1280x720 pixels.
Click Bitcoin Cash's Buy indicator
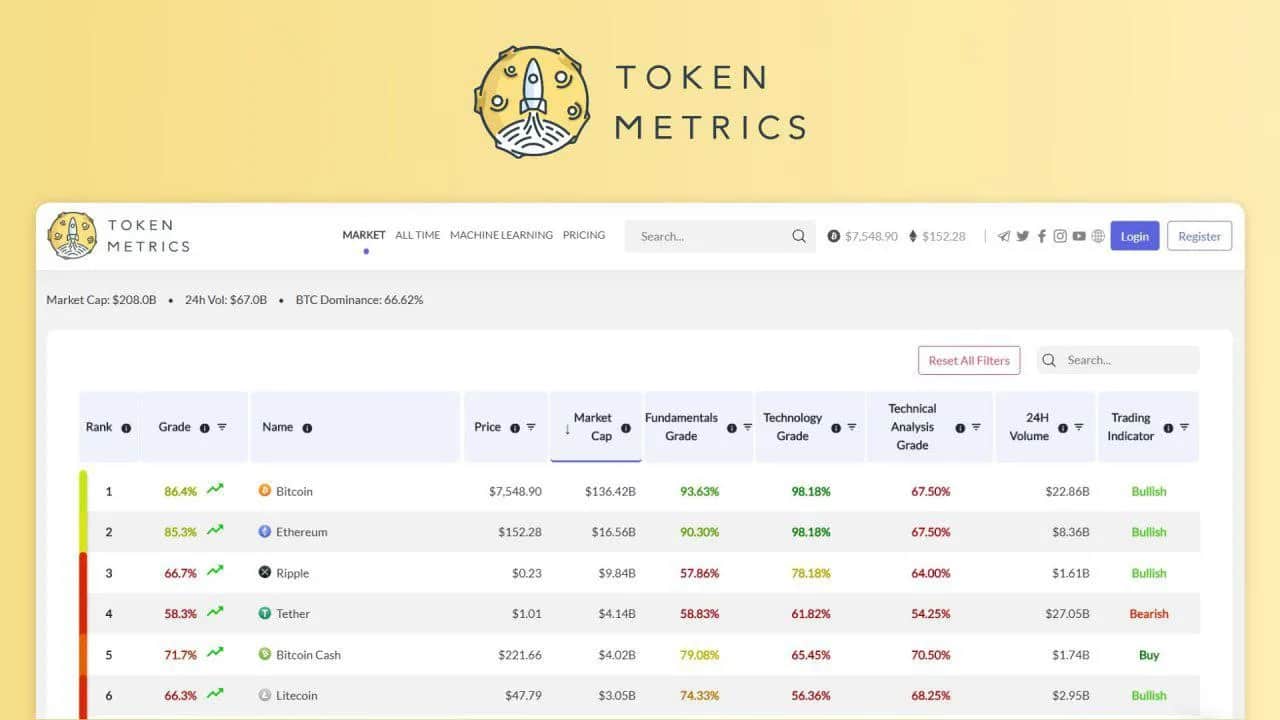tap(1149, 655)
